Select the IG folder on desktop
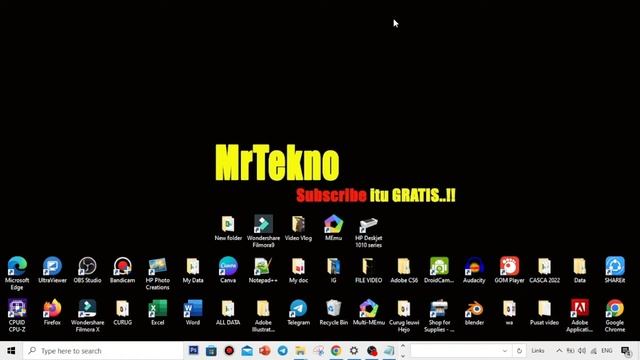 tap(333, 270)
